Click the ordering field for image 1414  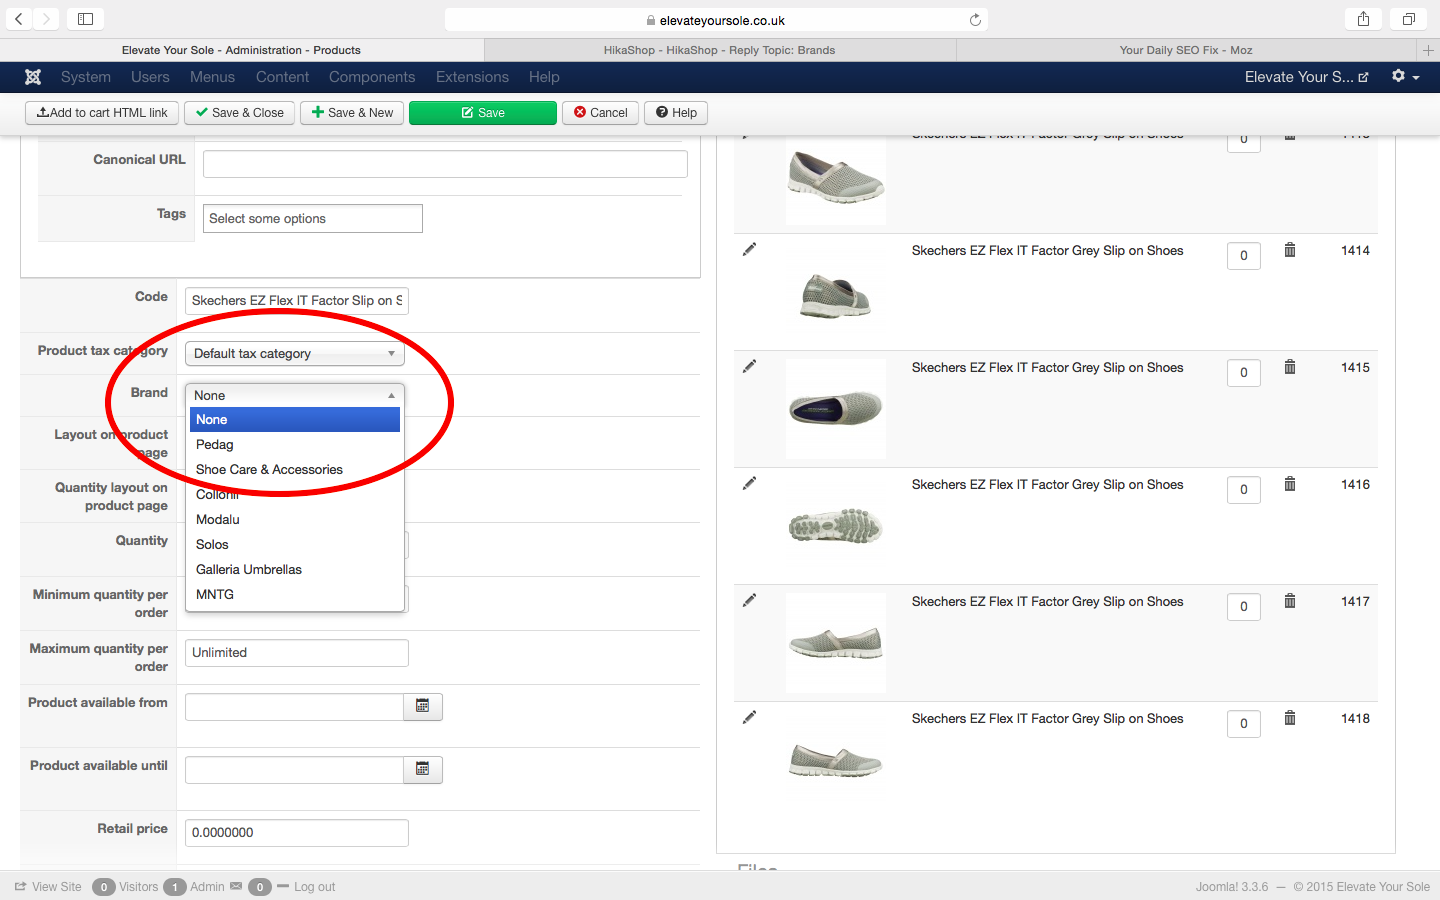tap(1244, 256)
